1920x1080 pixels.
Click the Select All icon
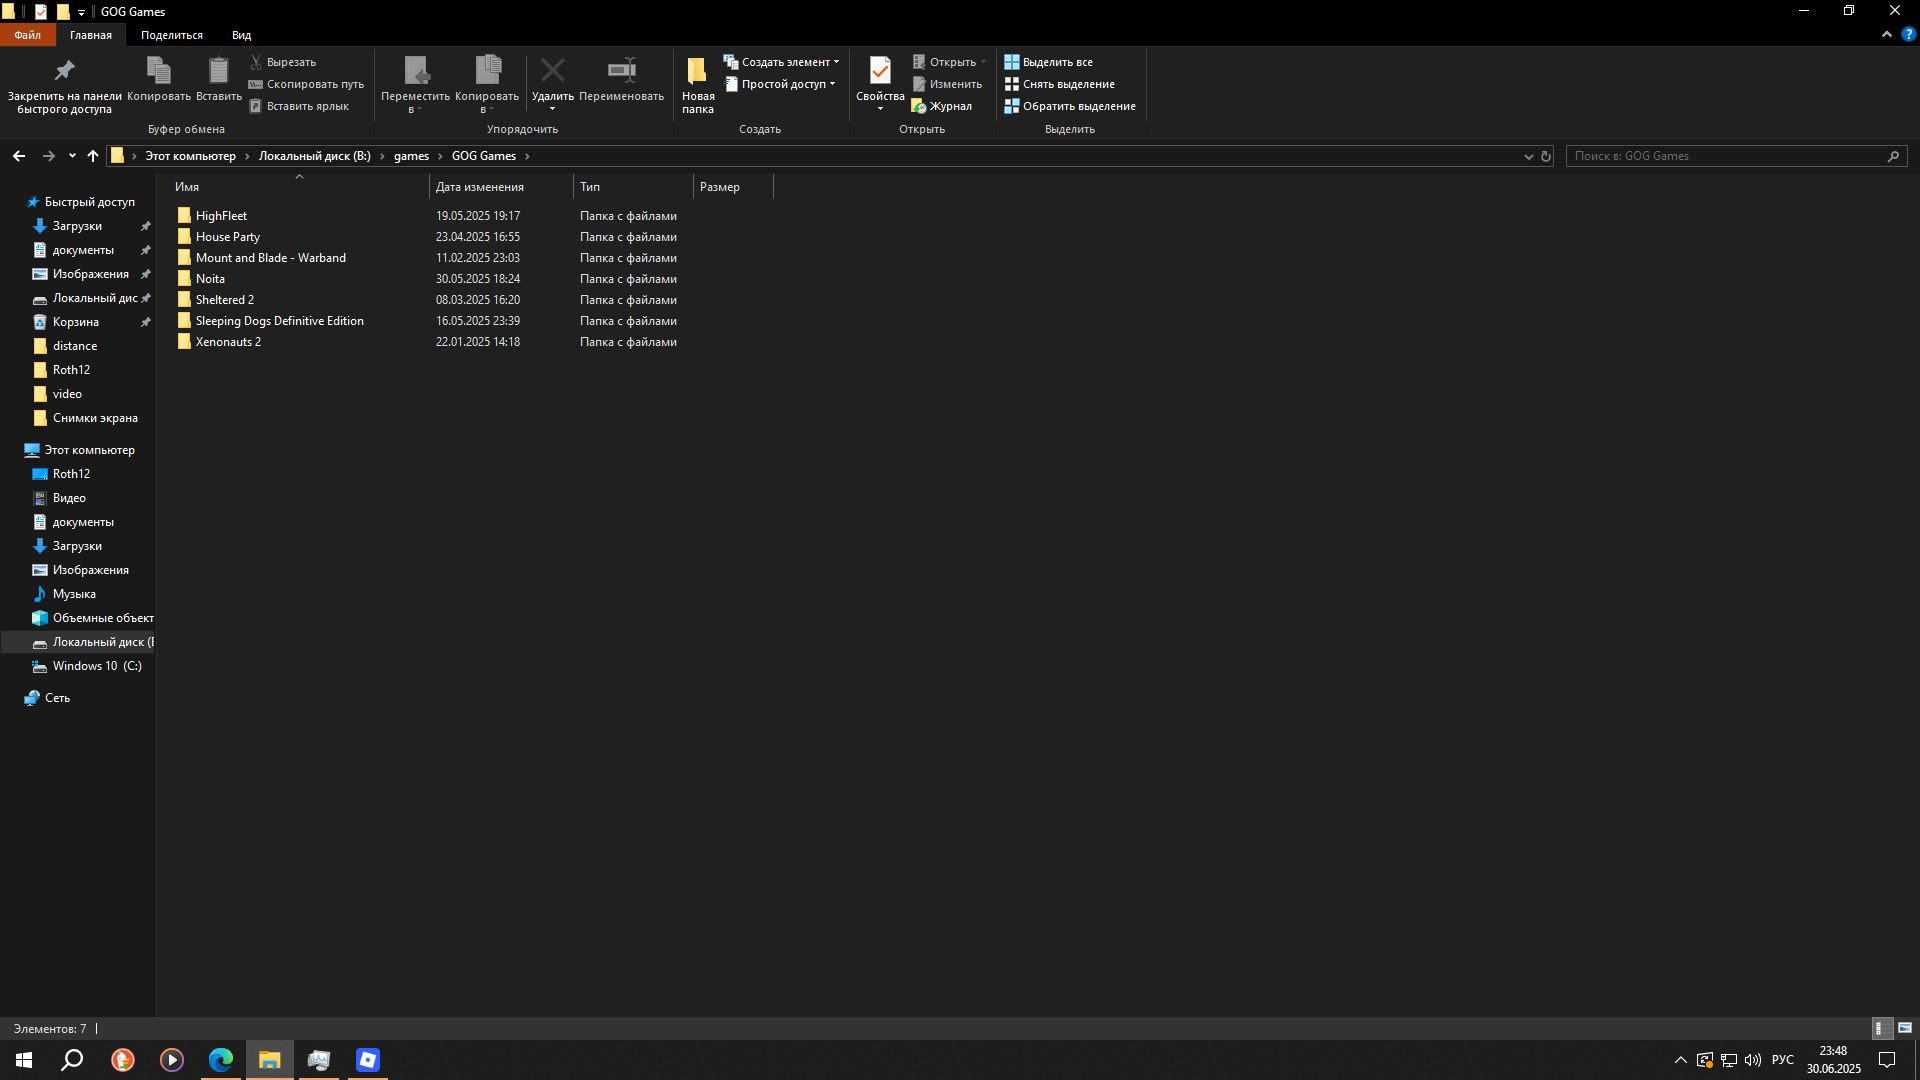[x=1012, y=62]
